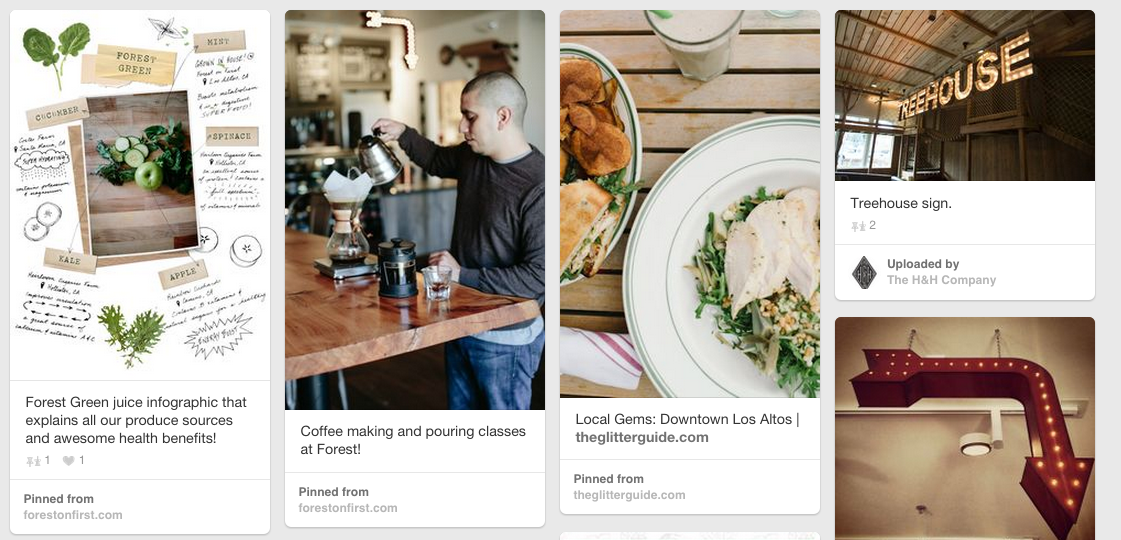Open the Treehouse marquee sign photo

964,95
